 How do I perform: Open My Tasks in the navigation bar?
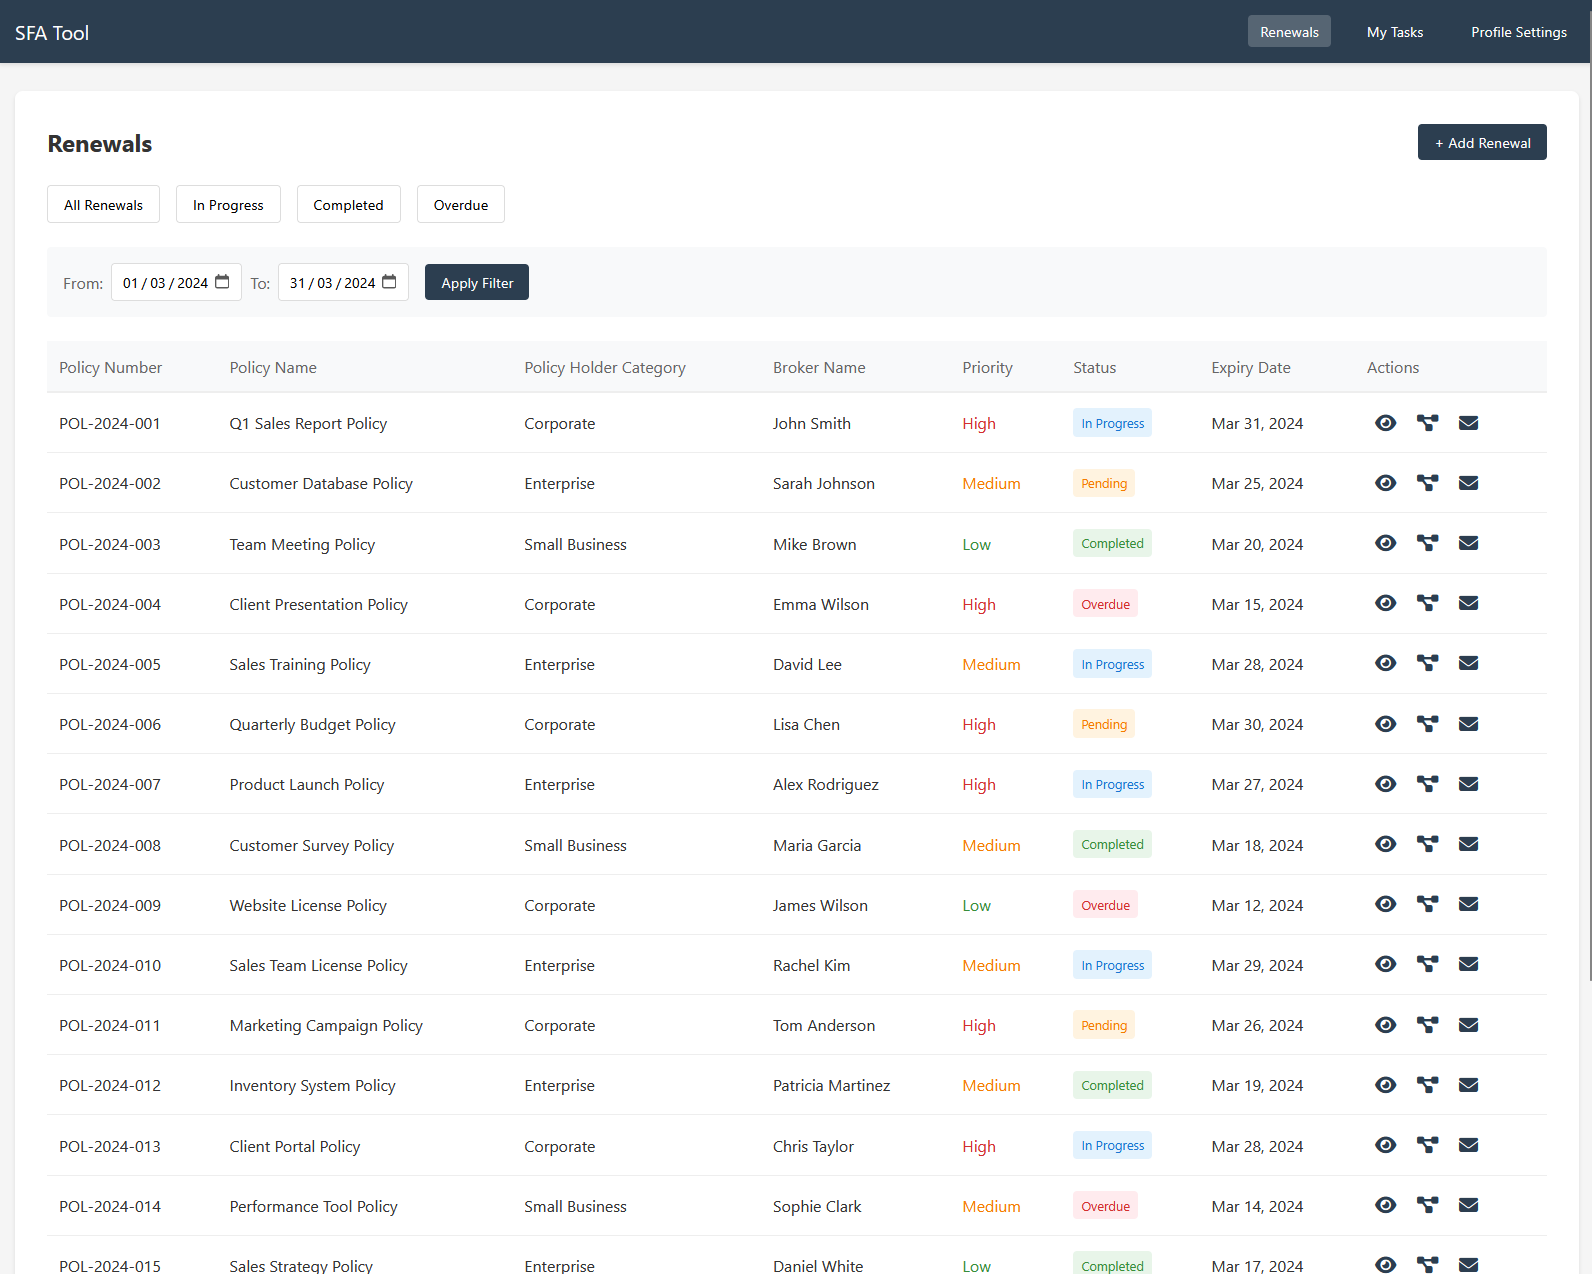1394,32
